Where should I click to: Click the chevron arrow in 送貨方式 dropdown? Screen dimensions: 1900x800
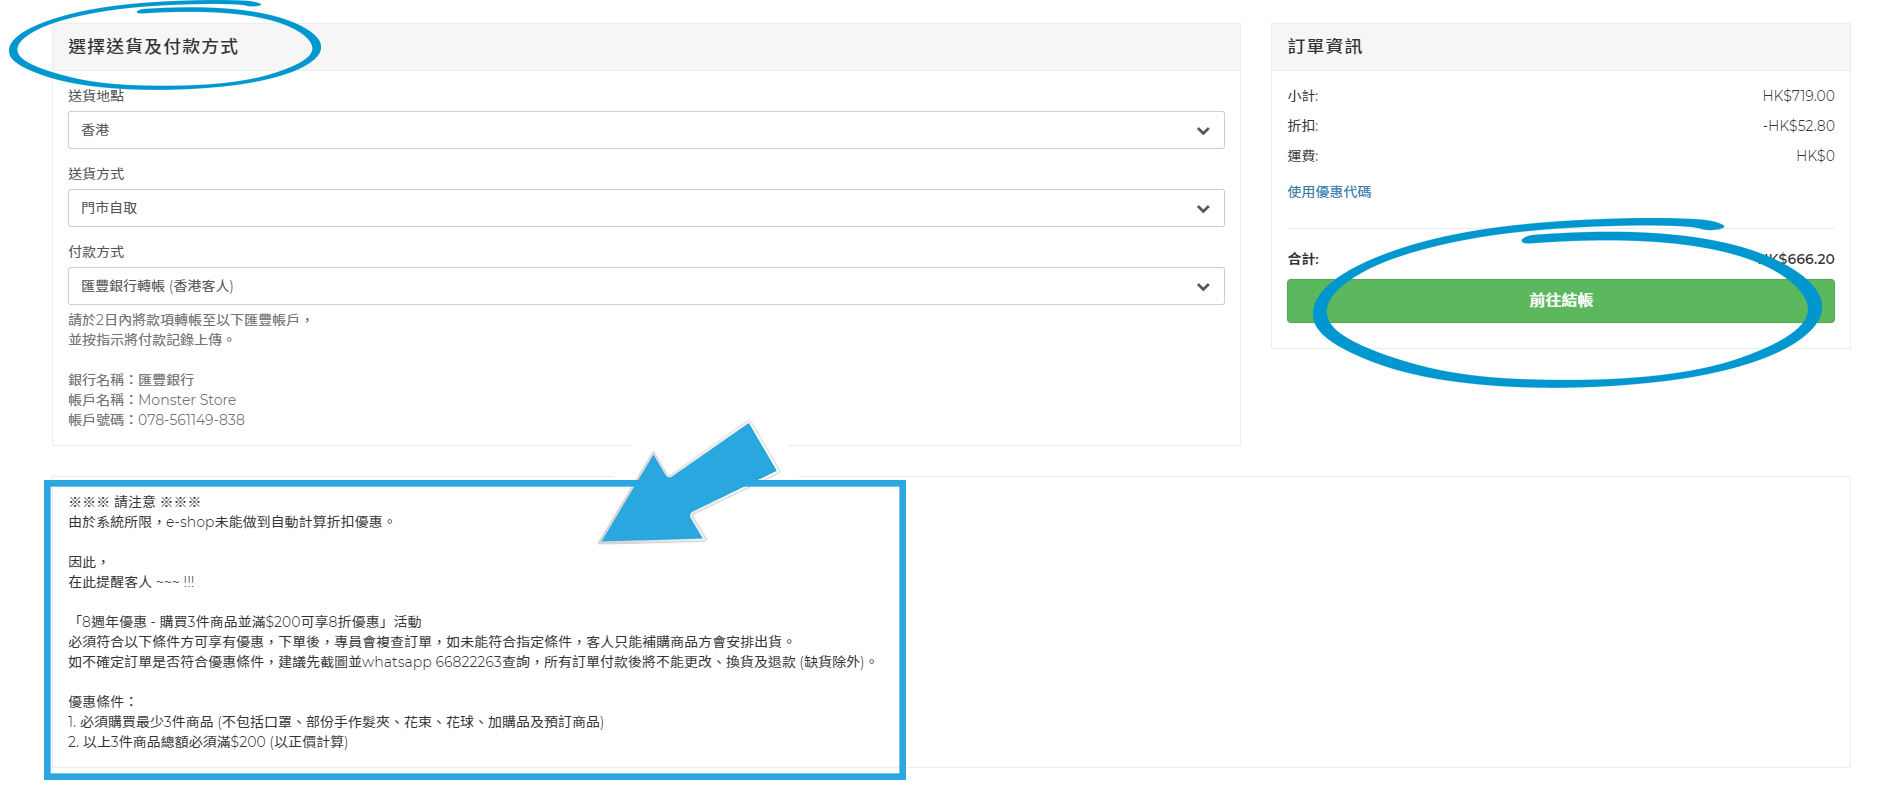pyautogui.click(x=1203, y=209)
